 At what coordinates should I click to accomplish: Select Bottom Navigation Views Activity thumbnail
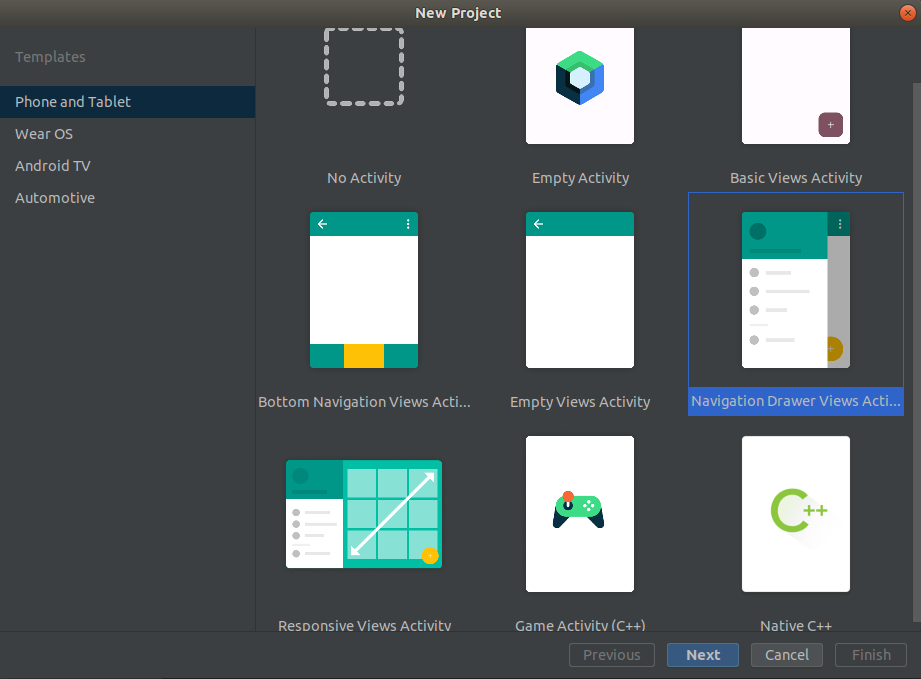(x=364, y=290)
